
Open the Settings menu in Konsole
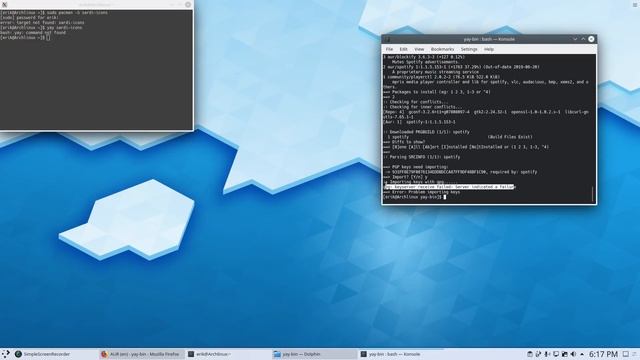pos(469,49)
